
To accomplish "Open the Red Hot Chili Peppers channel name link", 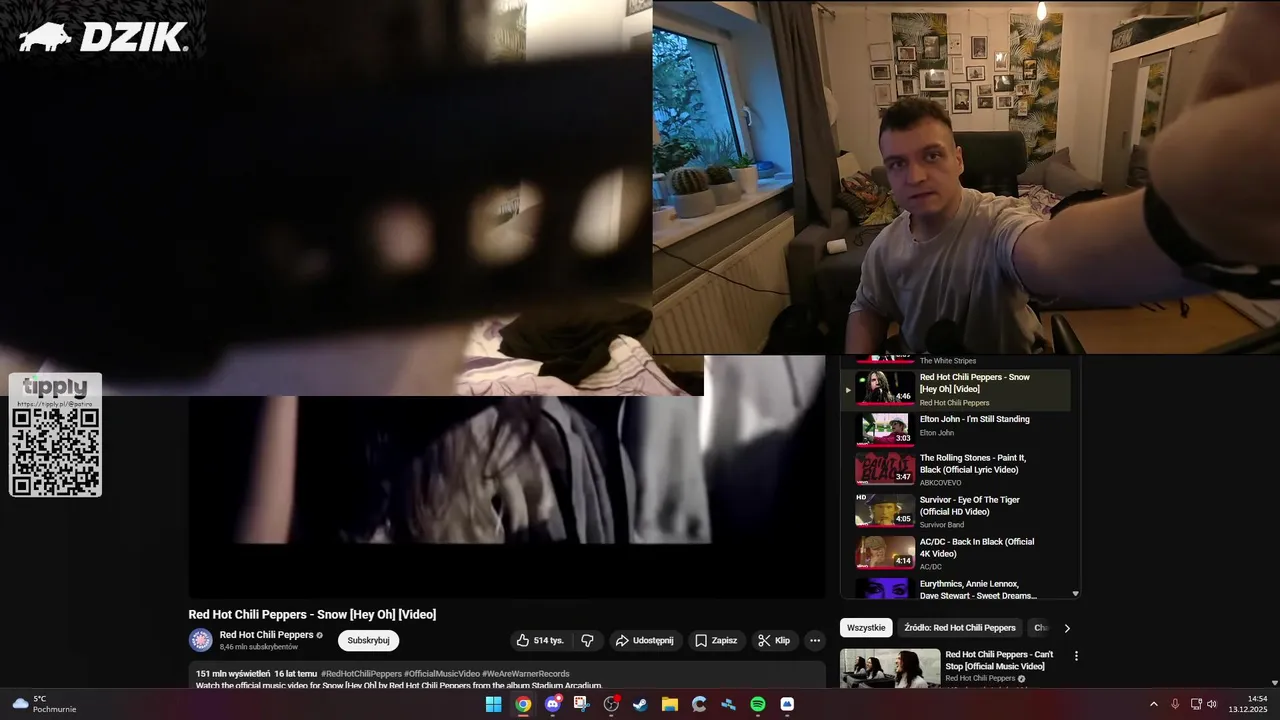I will coord(267,635).
